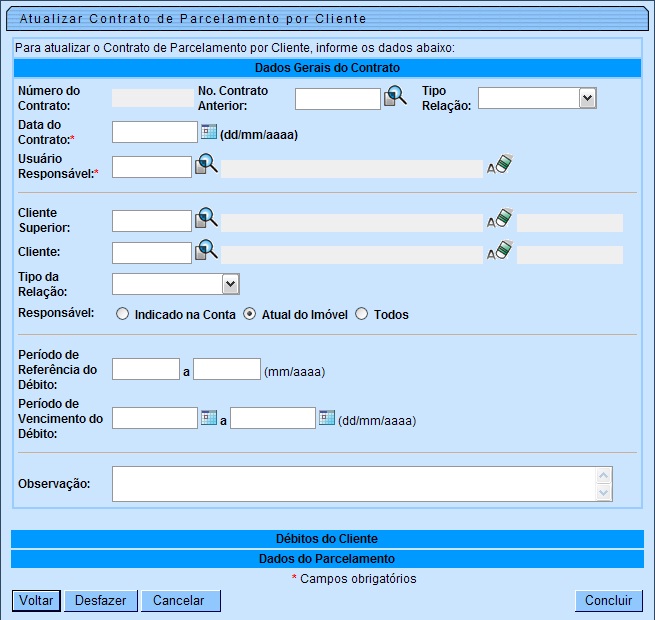Select 'Atual do Imóvel' radio option
The width and height of the screenshot is (655, 620).
(x=250, y=314)
